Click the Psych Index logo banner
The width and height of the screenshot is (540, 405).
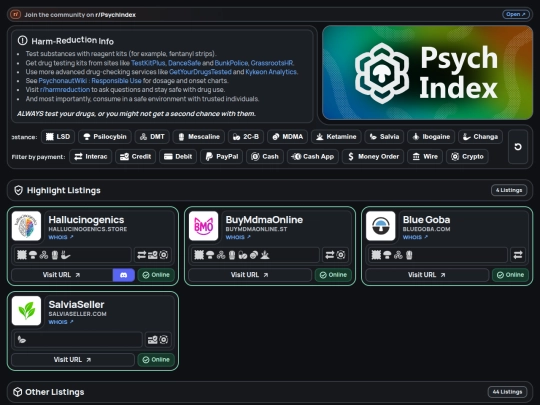coord(427,73)
